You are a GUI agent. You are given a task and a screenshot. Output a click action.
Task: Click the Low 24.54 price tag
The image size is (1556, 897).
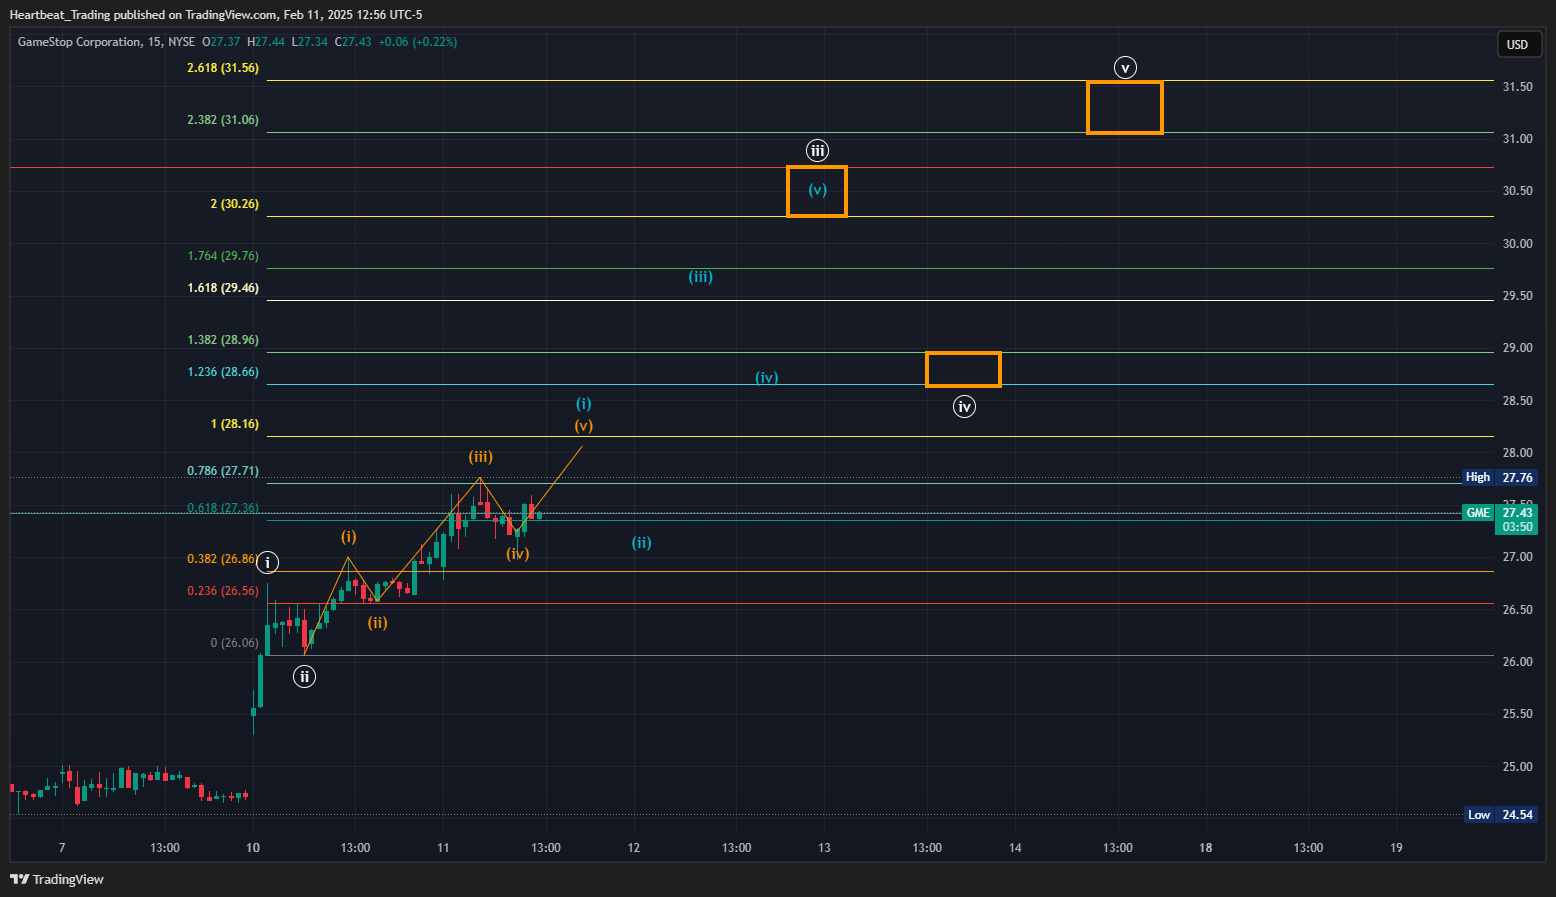point(1499,815)
